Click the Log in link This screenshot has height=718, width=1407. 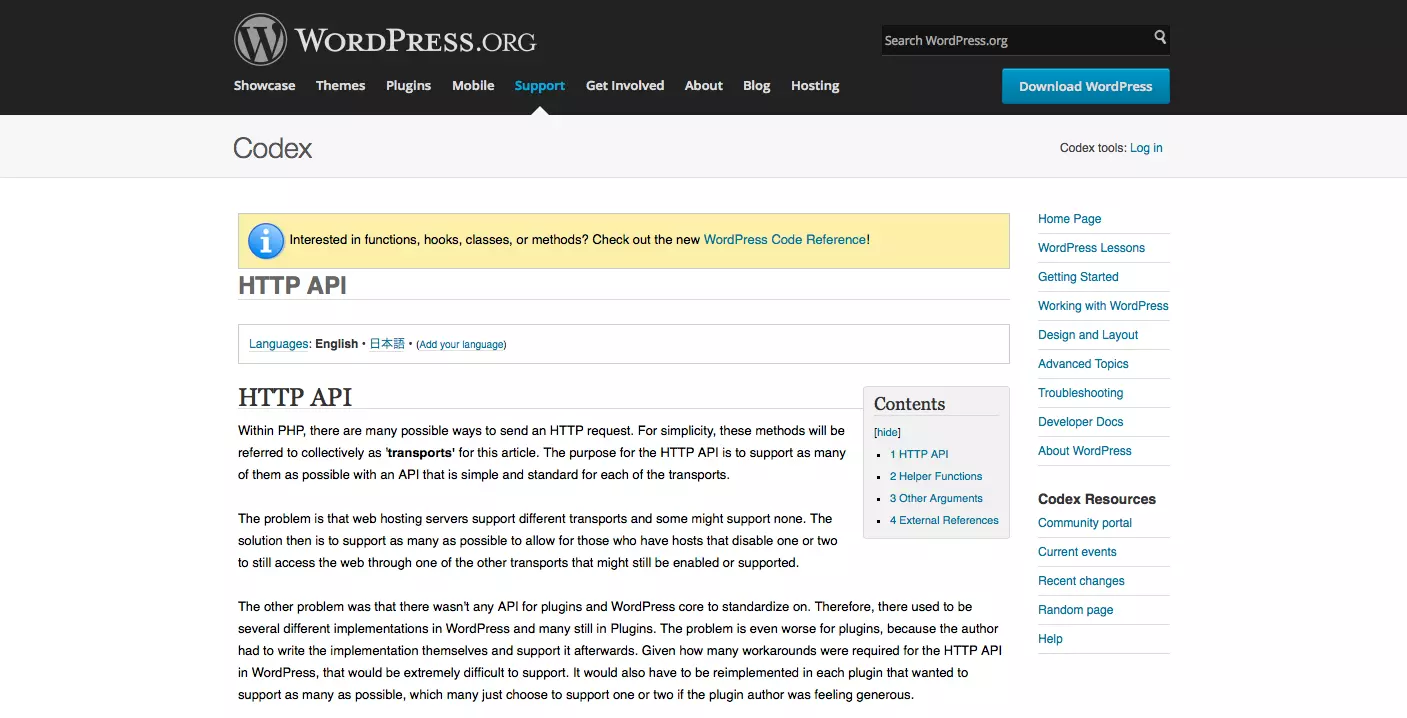[x=1146, y=148]
